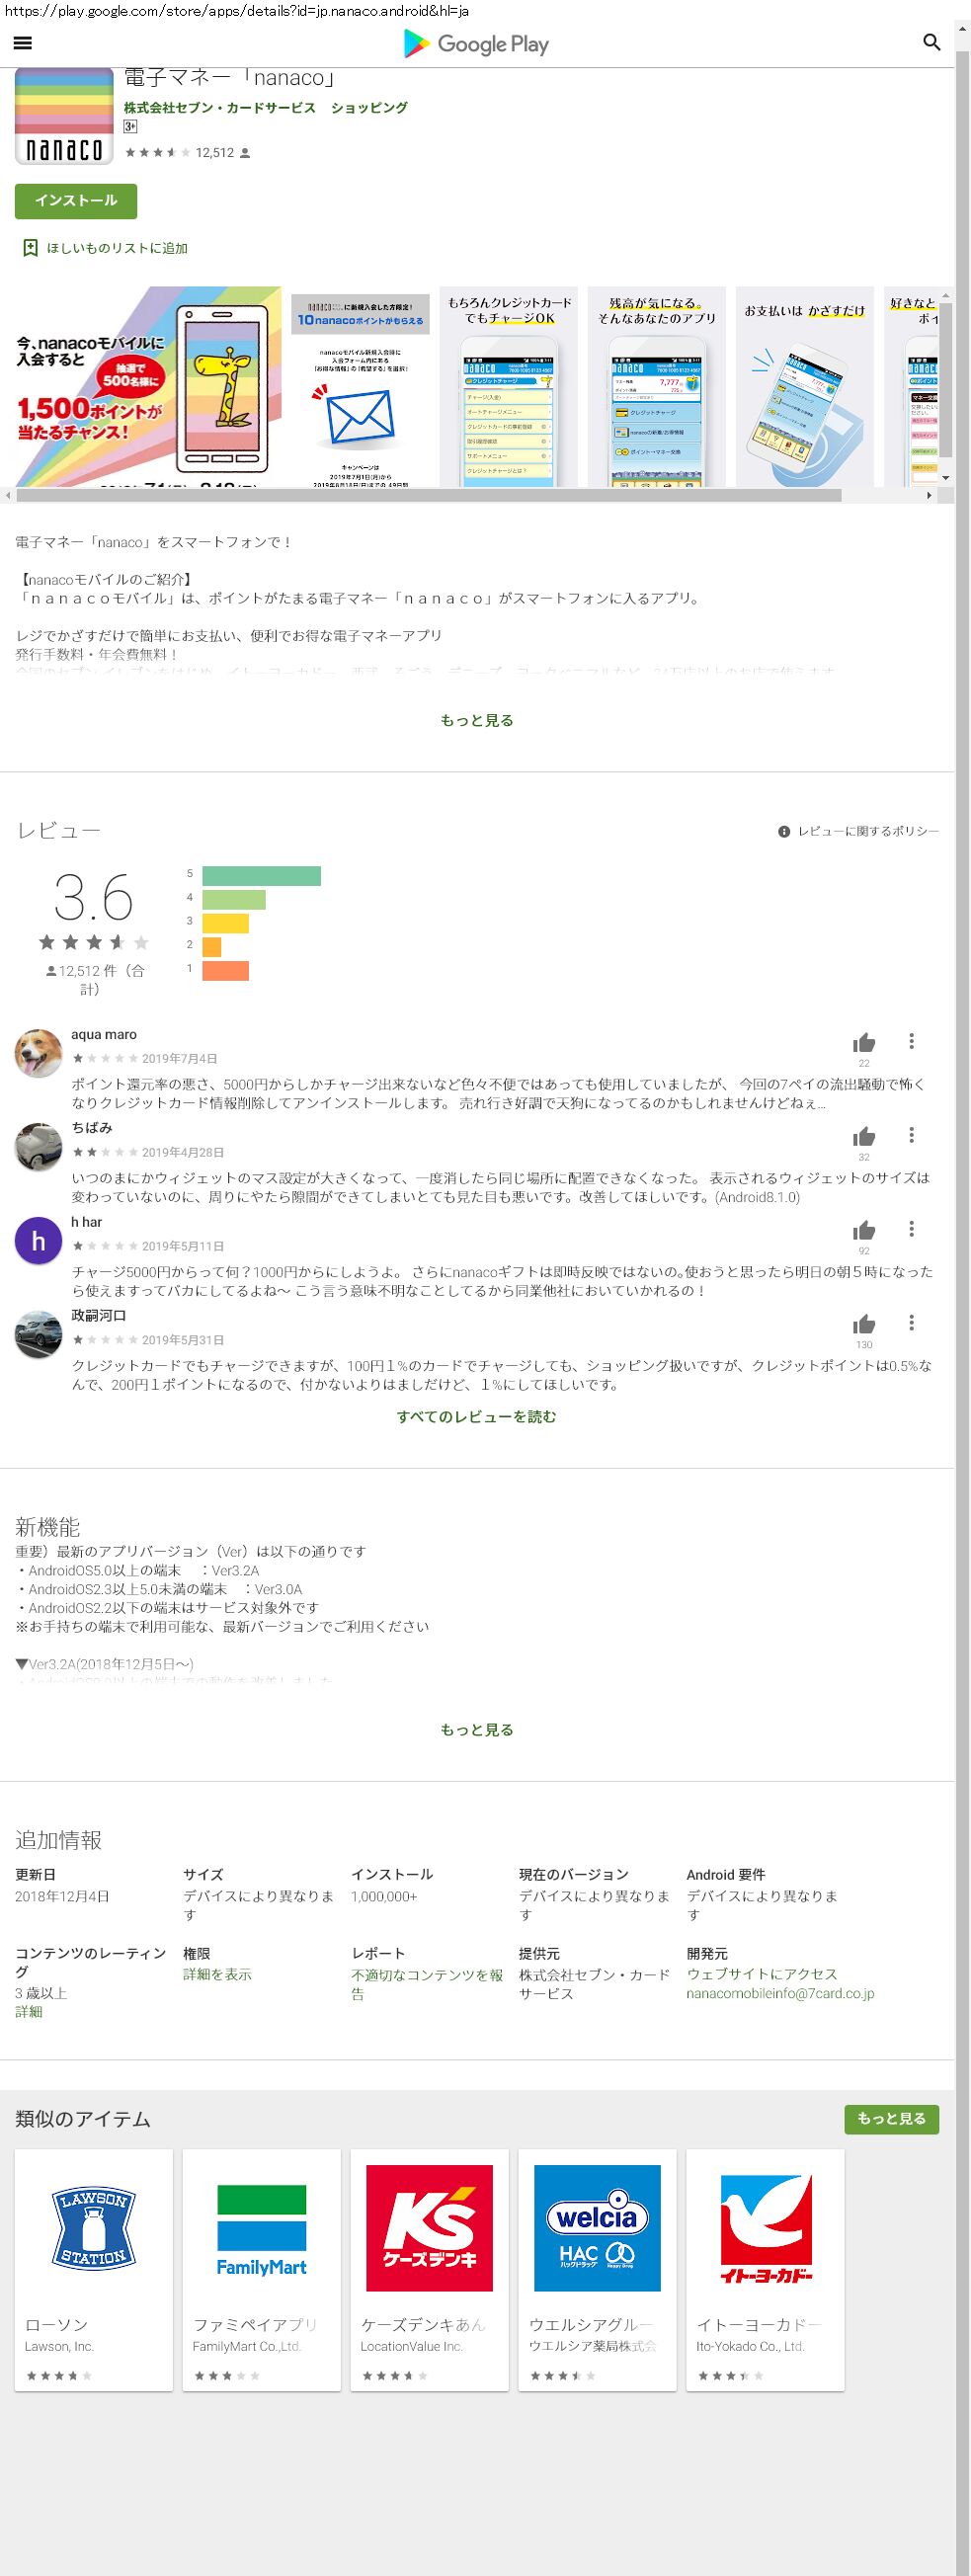Click the ウエルシア薬局株式会社 developer text
The width and height of the screenshot is (971, 2576).
pos(593,2346)
